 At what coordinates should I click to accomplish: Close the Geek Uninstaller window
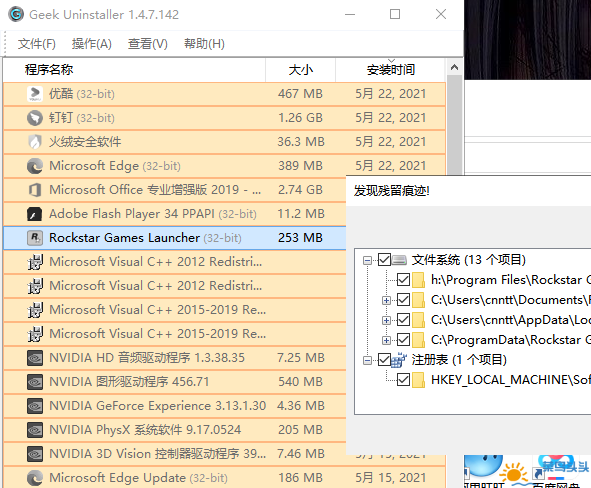click(441, 14)
